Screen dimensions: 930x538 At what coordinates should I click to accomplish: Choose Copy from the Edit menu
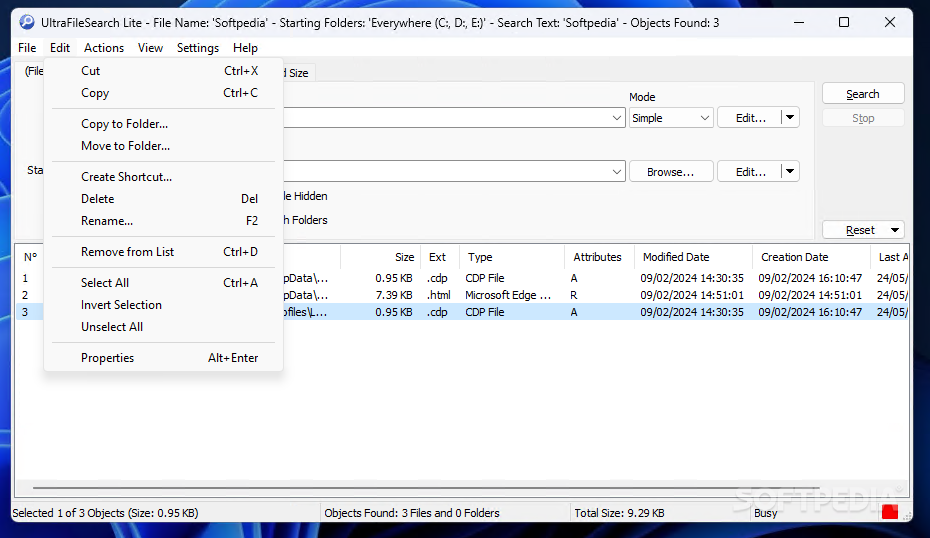click(x=163, y=93)
